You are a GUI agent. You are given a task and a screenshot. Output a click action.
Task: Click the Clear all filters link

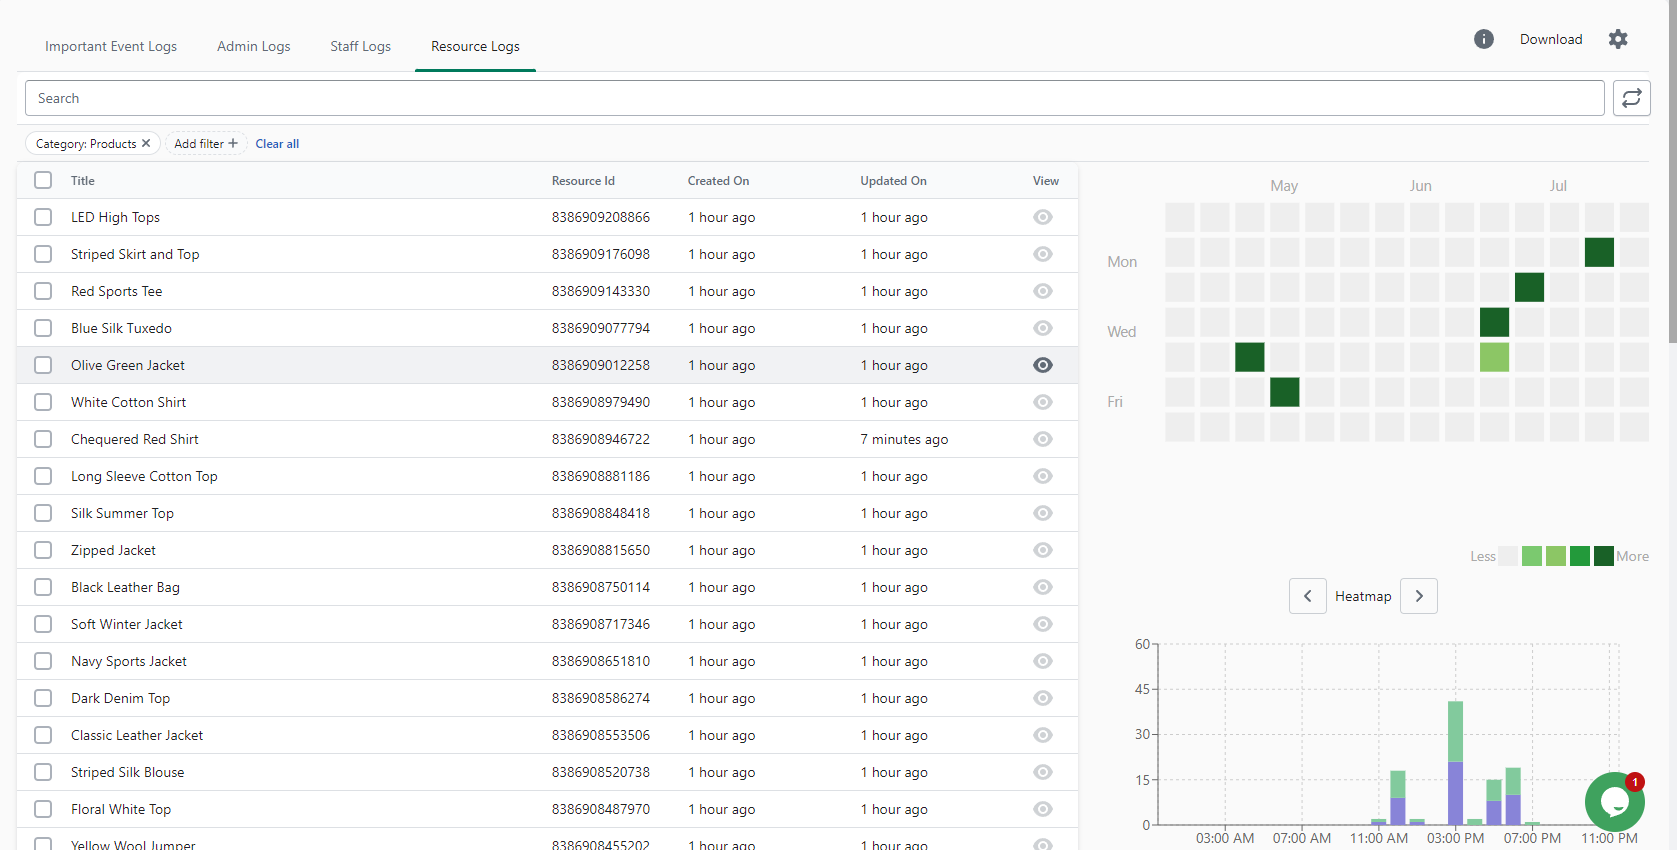[277, 144]
